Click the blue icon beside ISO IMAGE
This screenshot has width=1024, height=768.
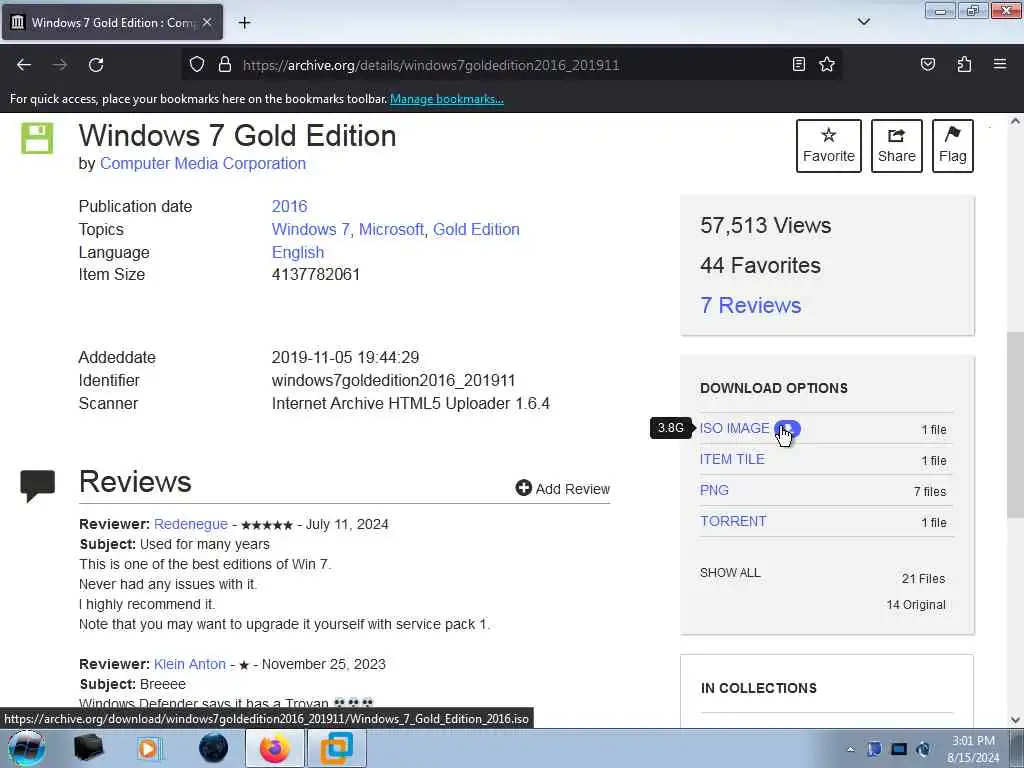[x=787, y=428]
